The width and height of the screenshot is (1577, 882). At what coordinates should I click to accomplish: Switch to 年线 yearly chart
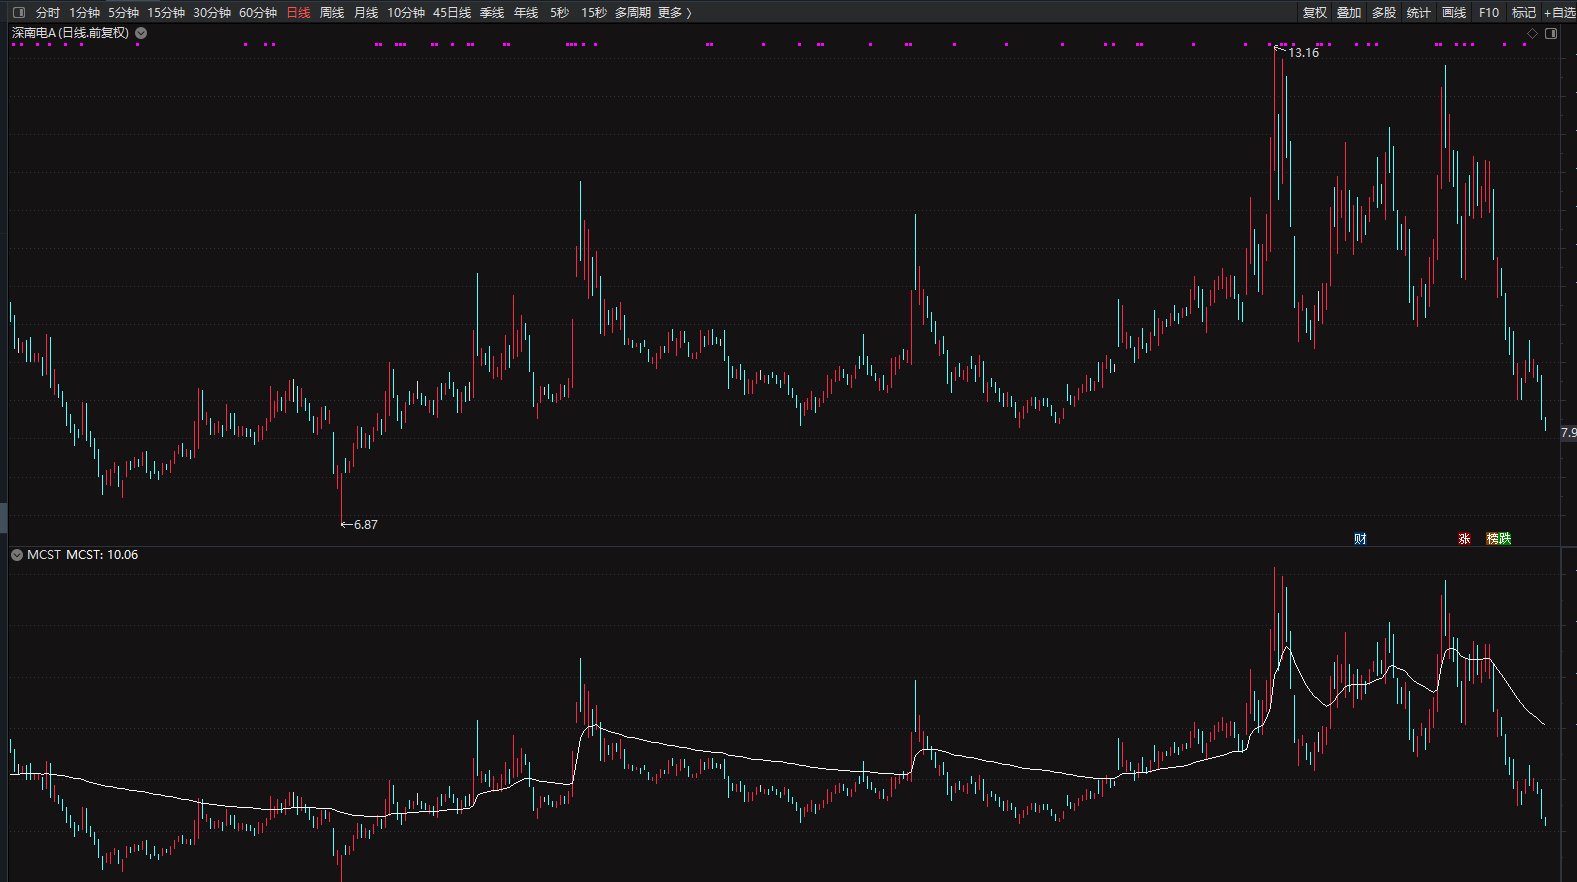526,13
